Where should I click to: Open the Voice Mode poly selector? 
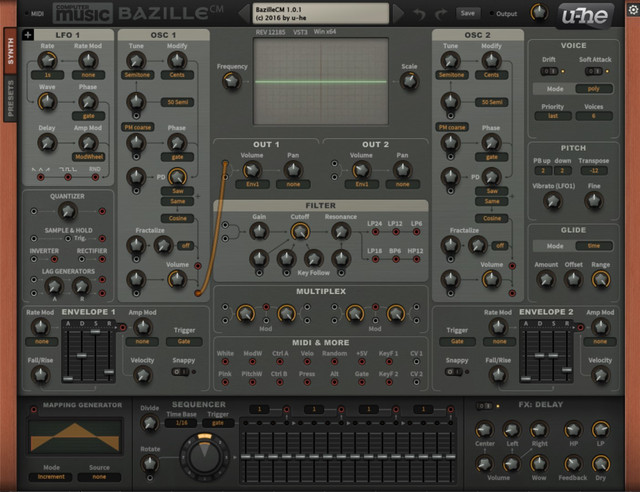point(594,89)
